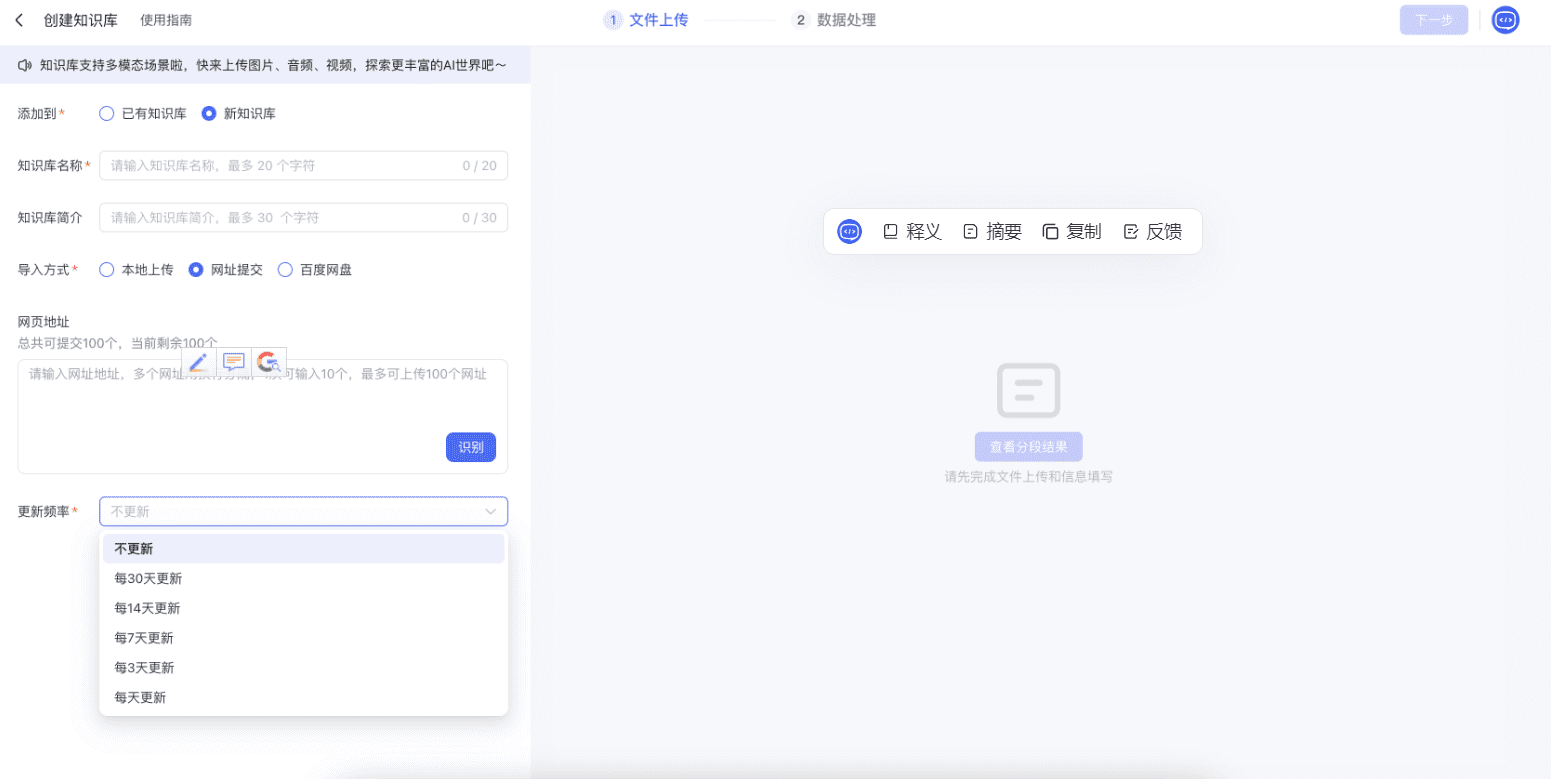This screenshot has width=1551, height=779.
Task: Click the 下一步 next button
Action: coord(1433,20)
